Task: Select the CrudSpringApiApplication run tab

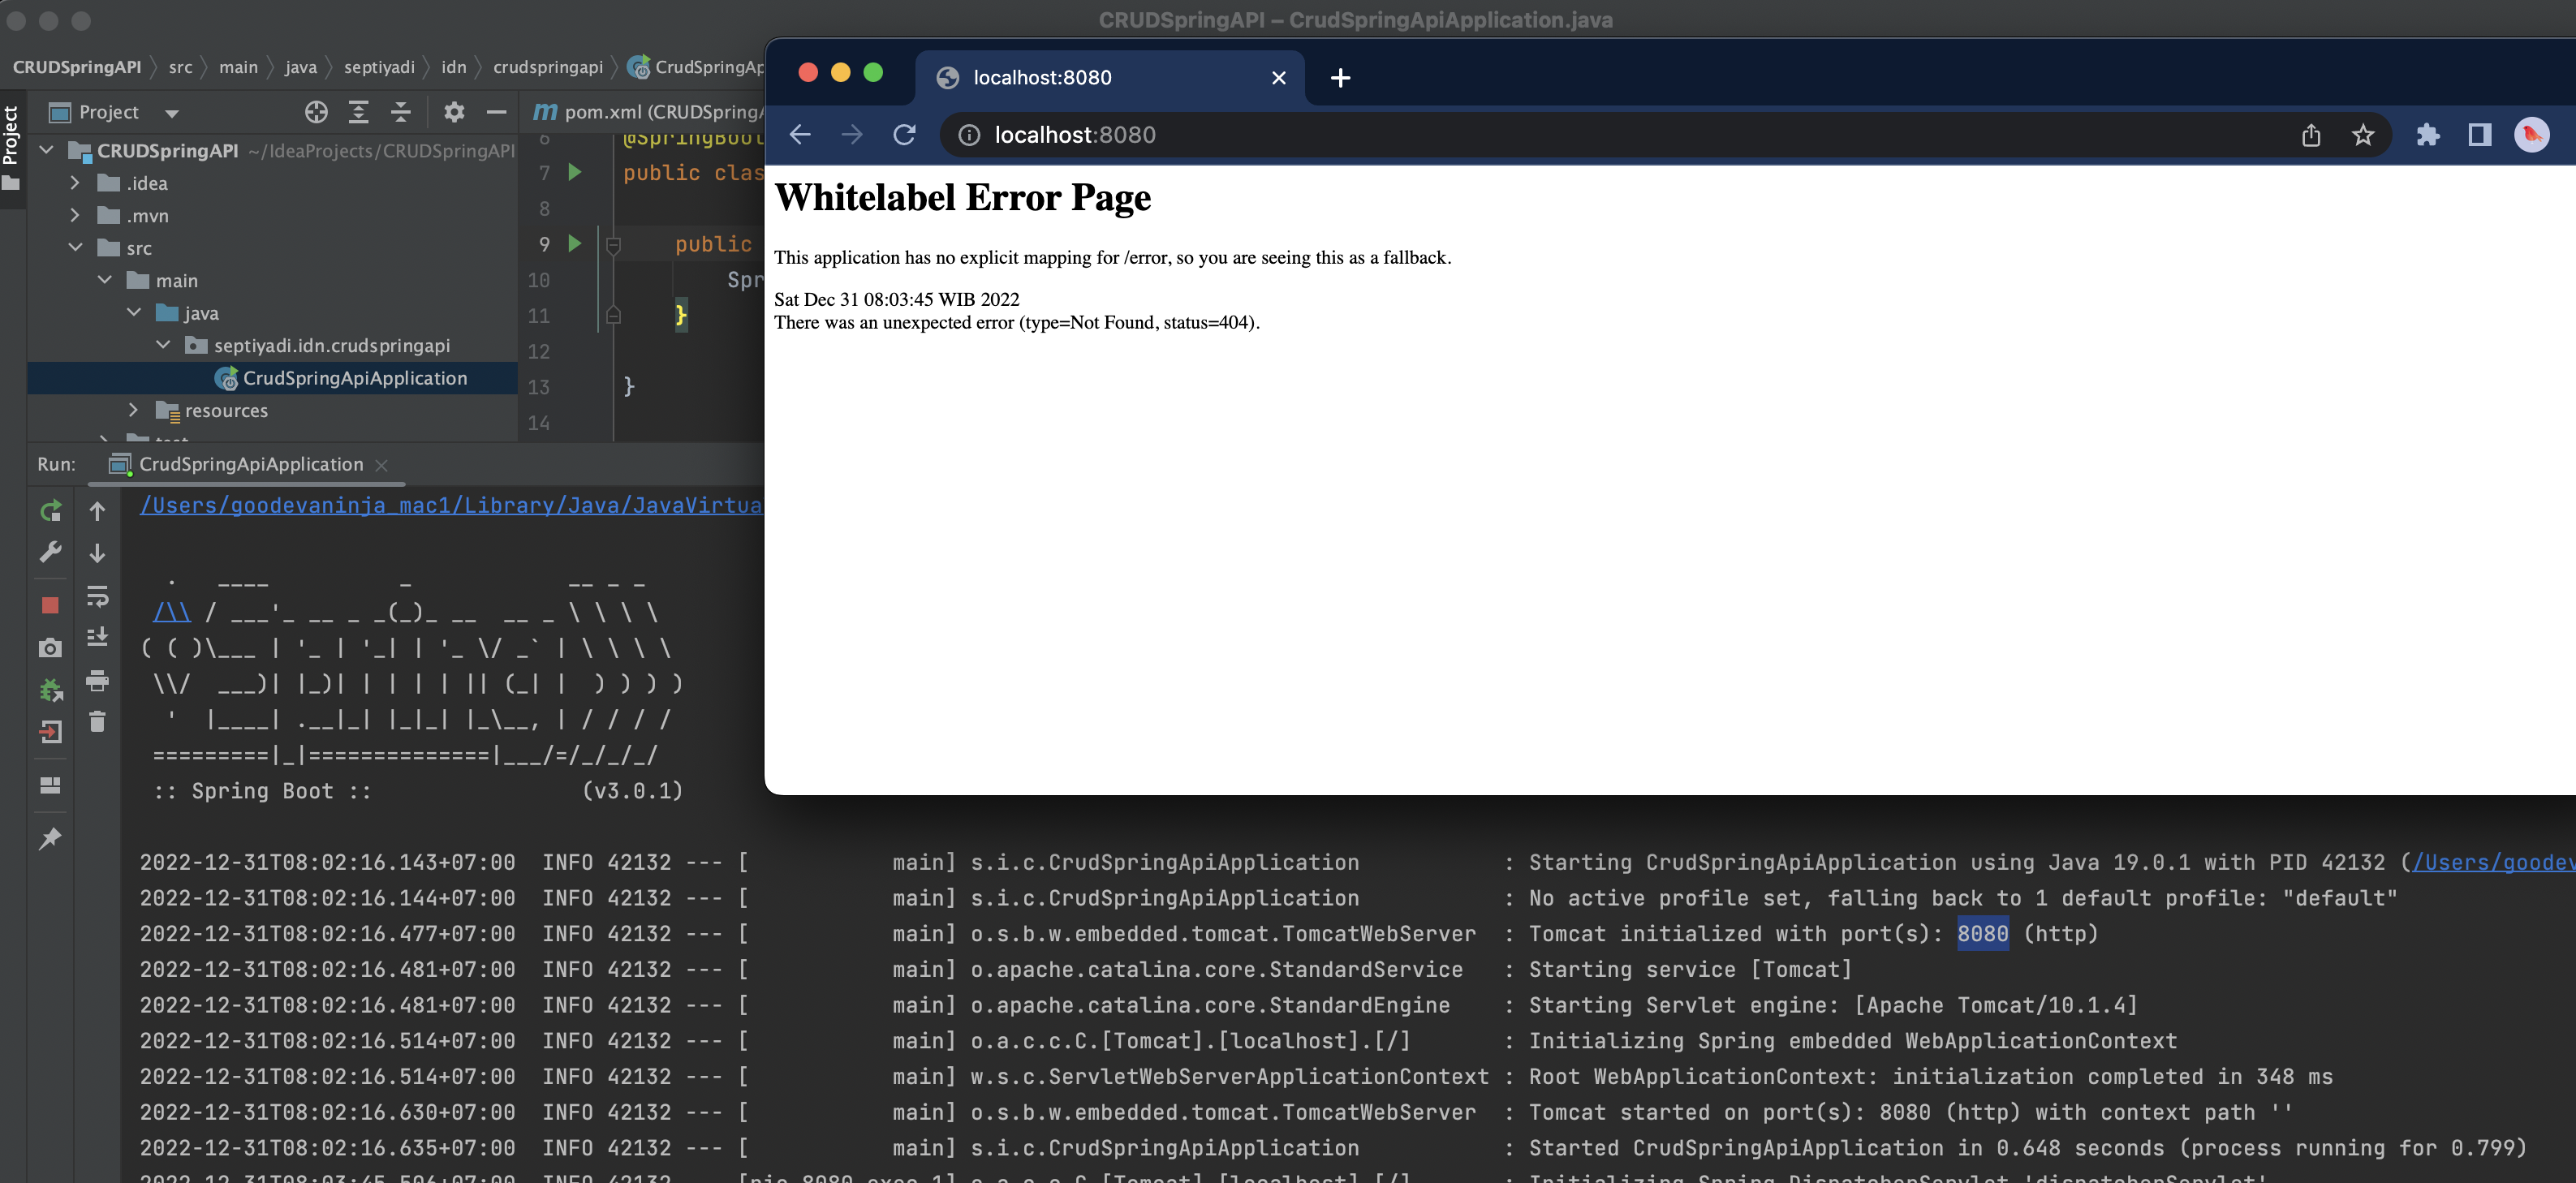Action: click(250, 464)
